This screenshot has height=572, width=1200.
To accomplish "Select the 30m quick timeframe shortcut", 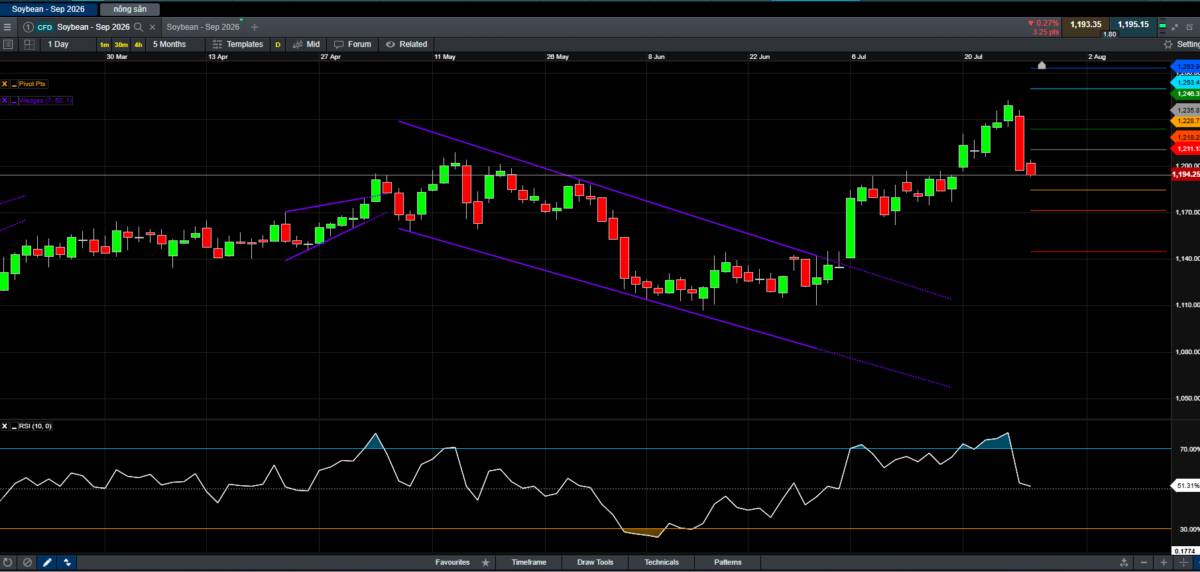I will [x=120, y=44].
